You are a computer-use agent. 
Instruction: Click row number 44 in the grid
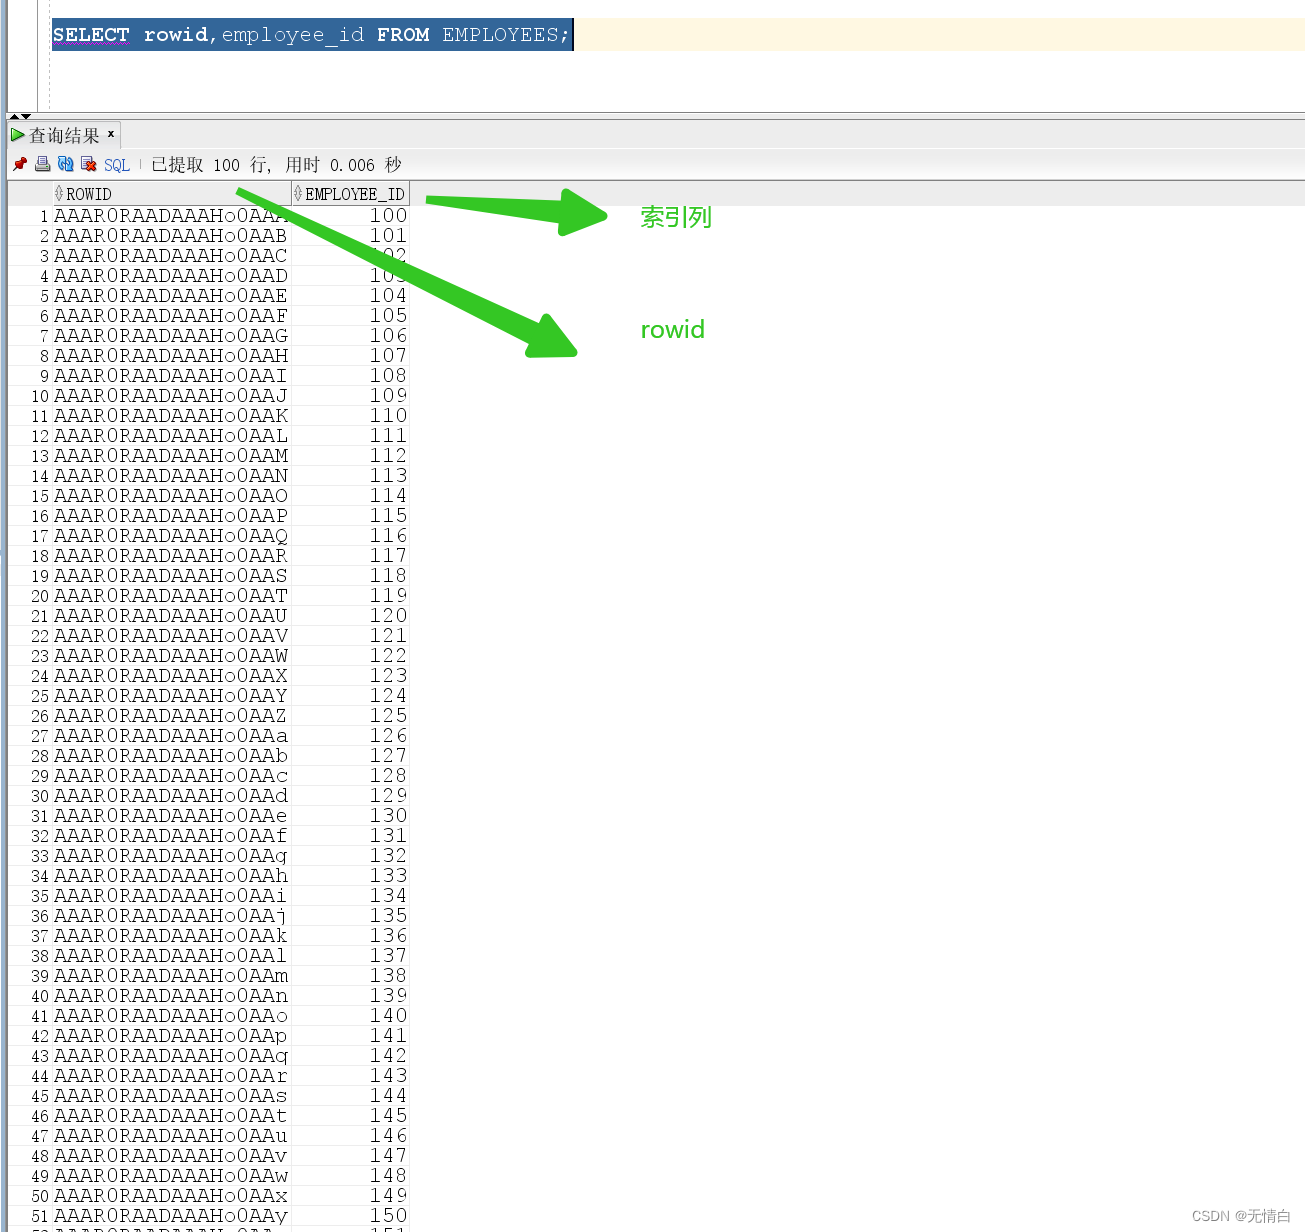[x=30, y=1076]
